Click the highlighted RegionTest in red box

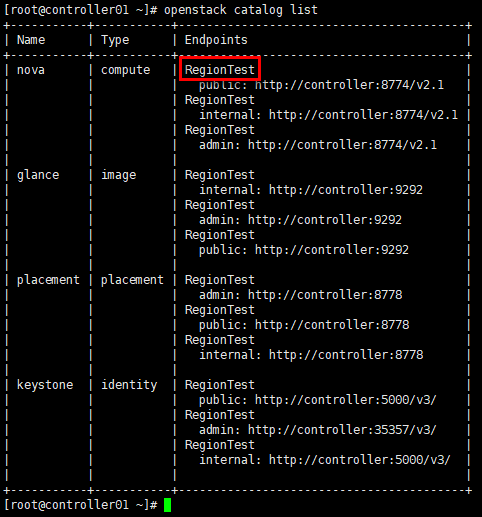[x=220, y=69]
